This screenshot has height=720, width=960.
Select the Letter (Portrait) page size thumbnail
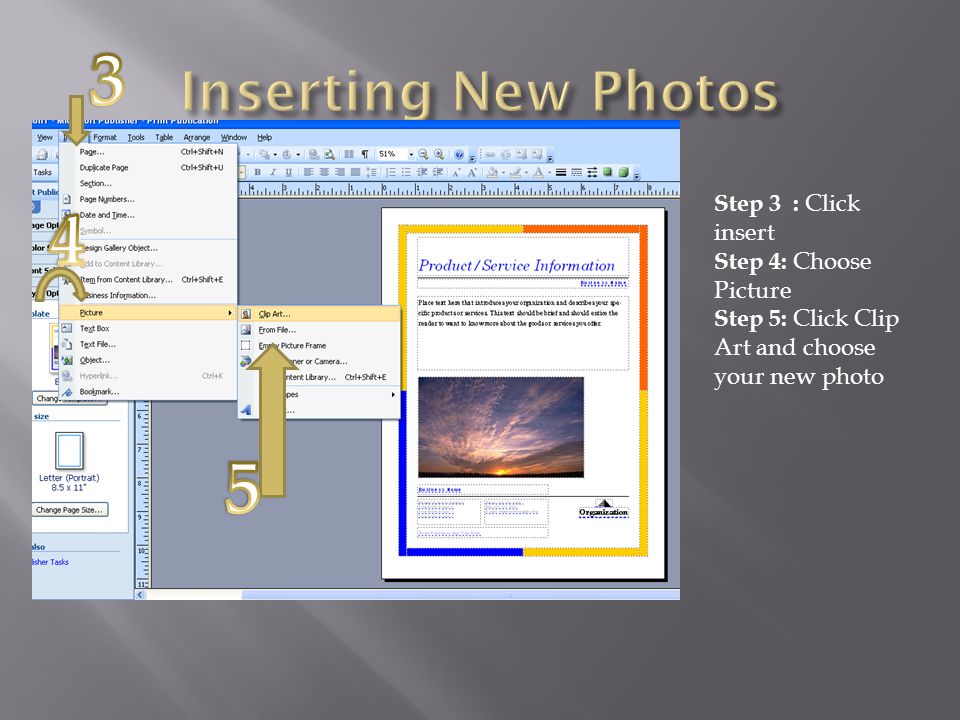tap(69, 451)
